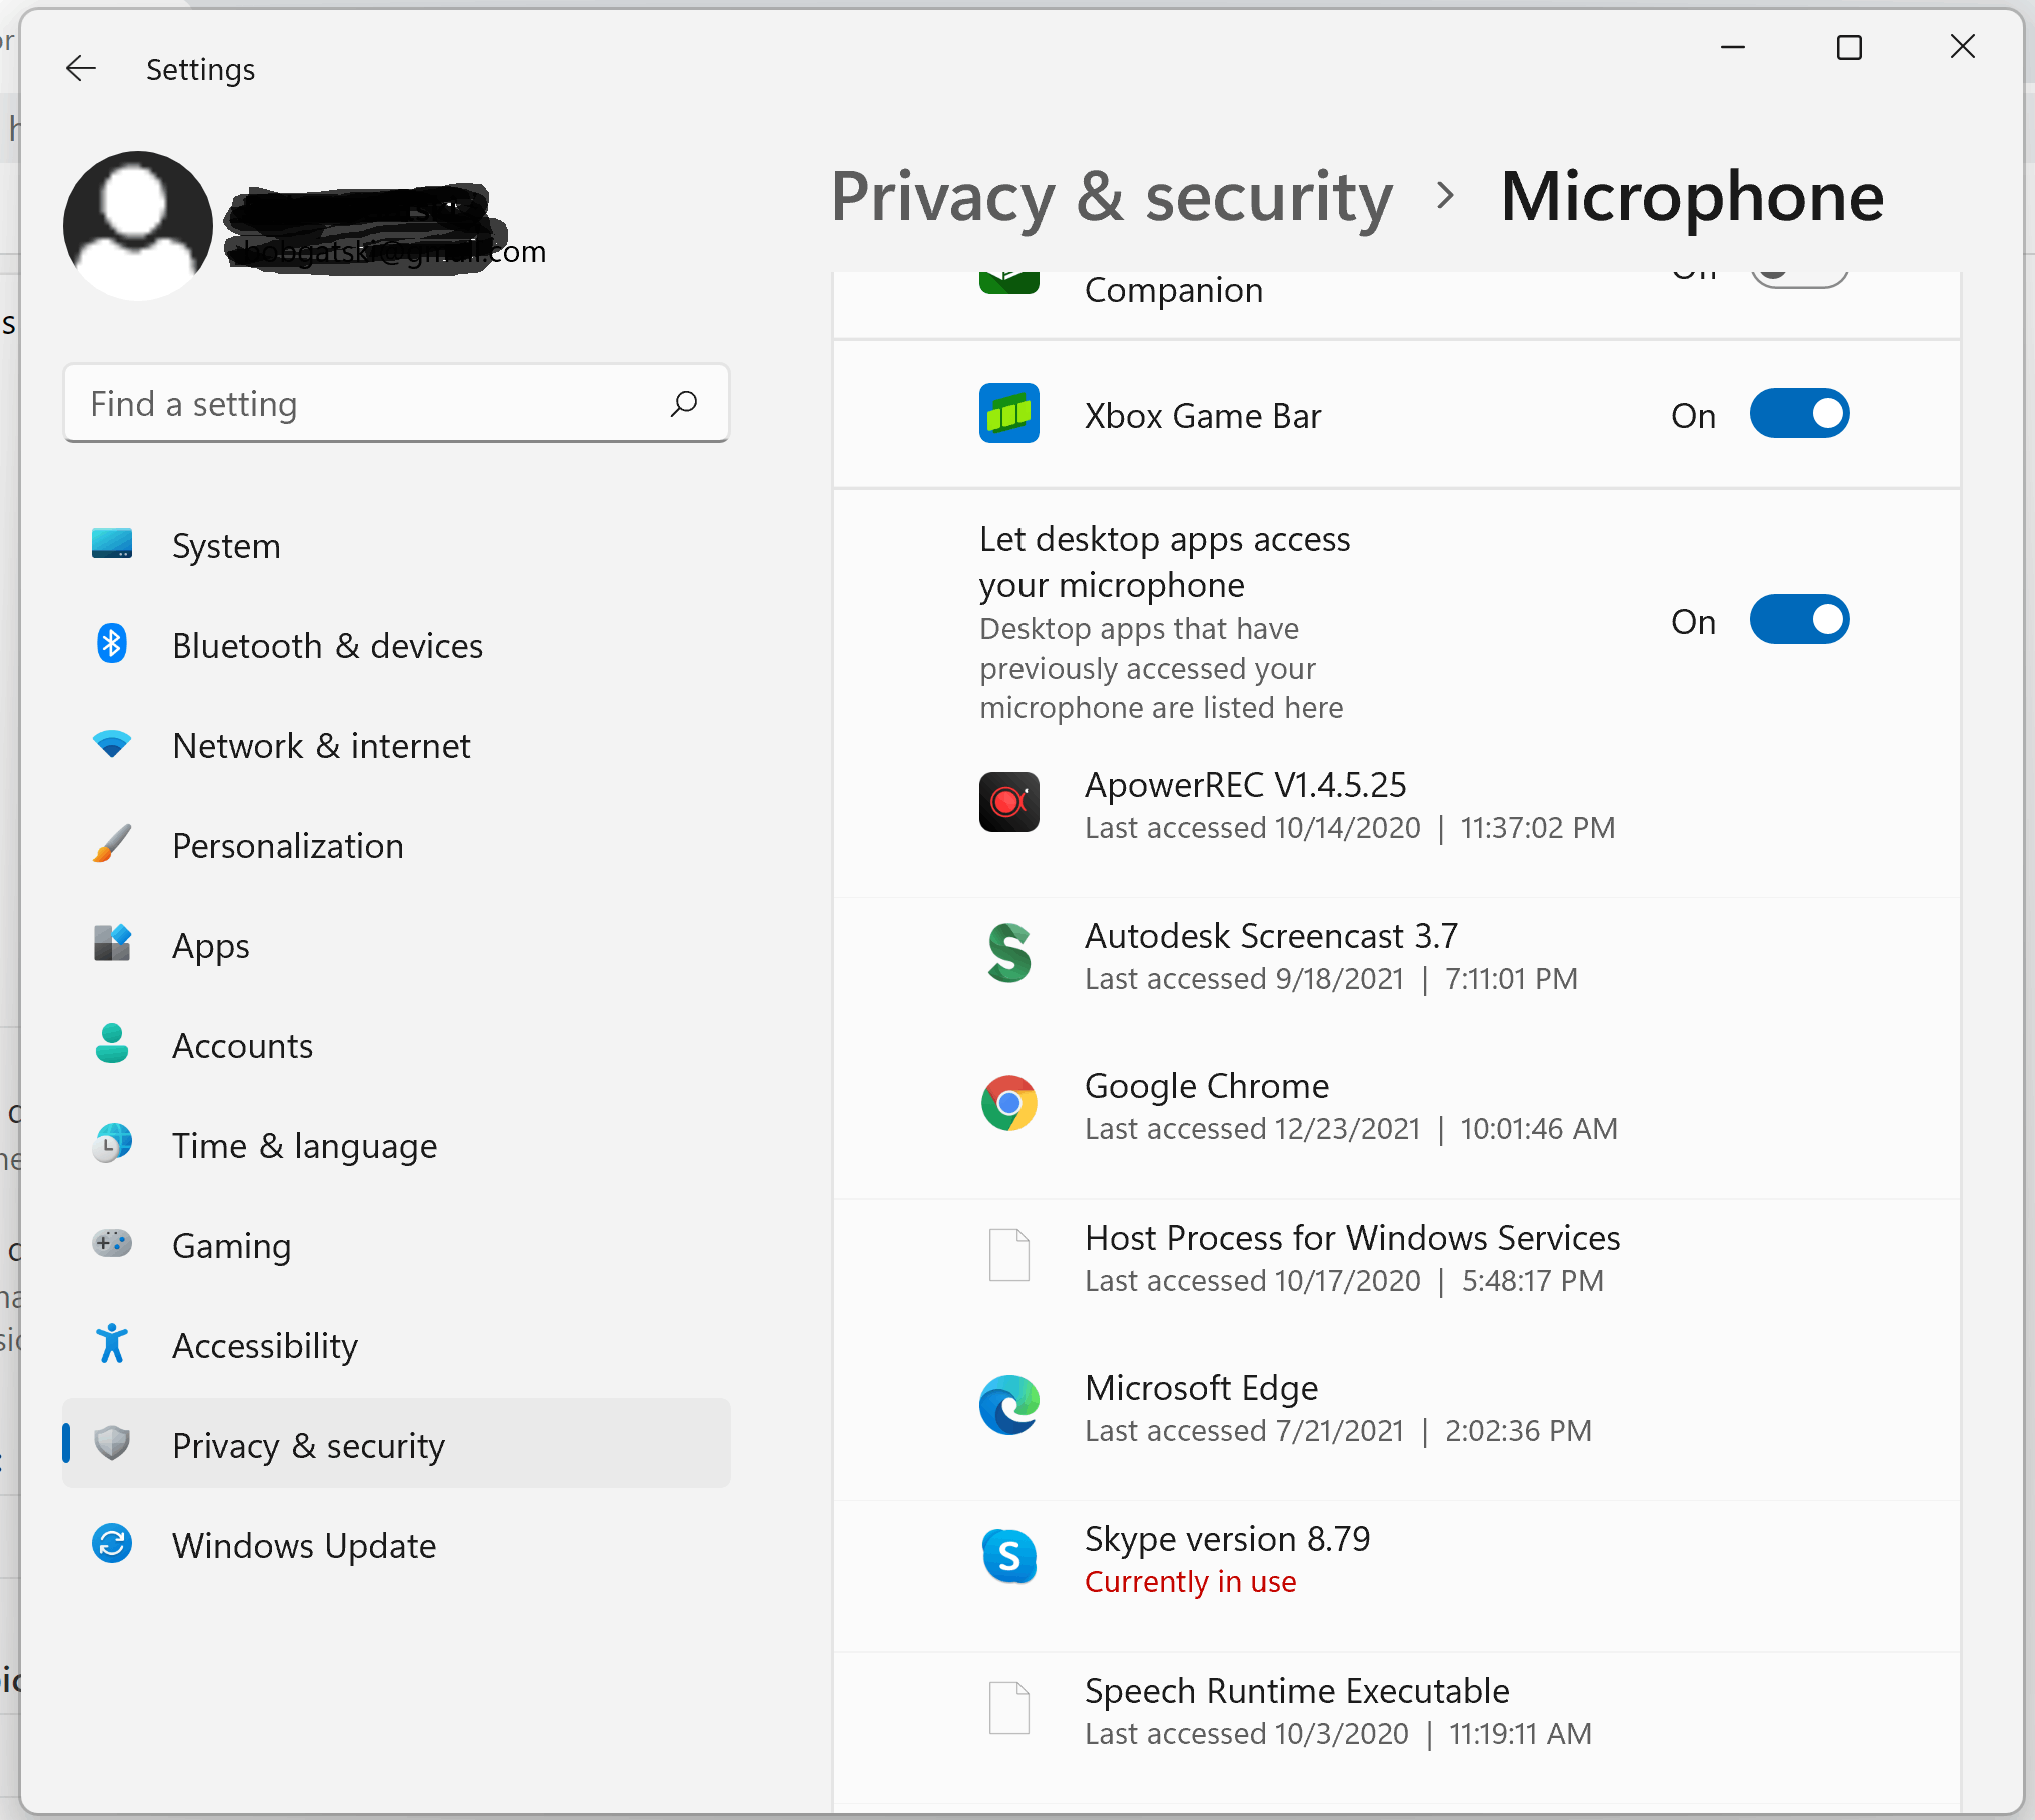This screenshot has width=2035, height=1820.
Task: Click the Xbox Game Bar app icon
Action: point(1008,414)
